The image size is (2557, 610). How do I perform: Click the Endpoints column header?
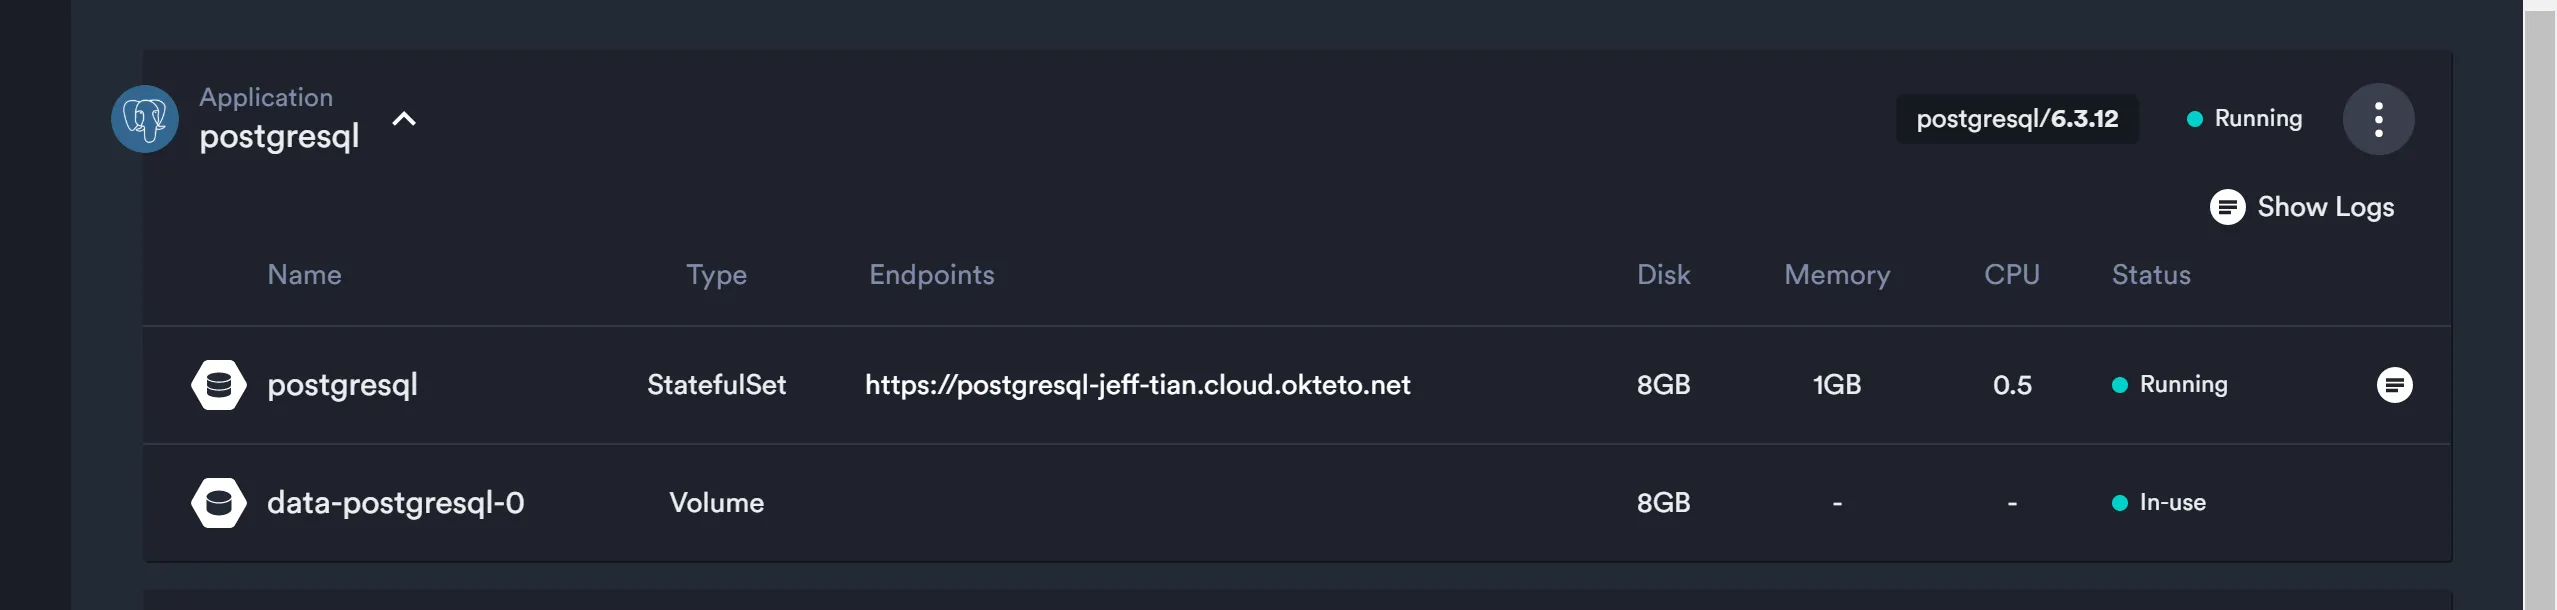(x=931, y=275)
